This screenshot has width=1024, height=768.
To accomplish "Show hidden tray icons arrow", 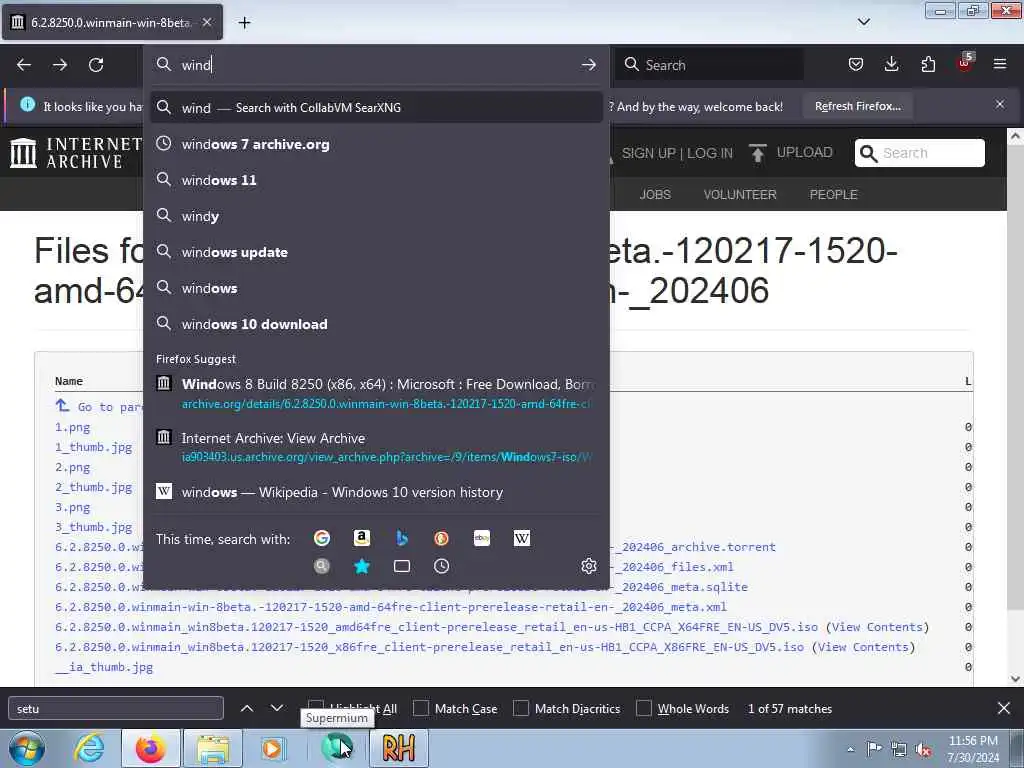I will (x=850, y=750).
